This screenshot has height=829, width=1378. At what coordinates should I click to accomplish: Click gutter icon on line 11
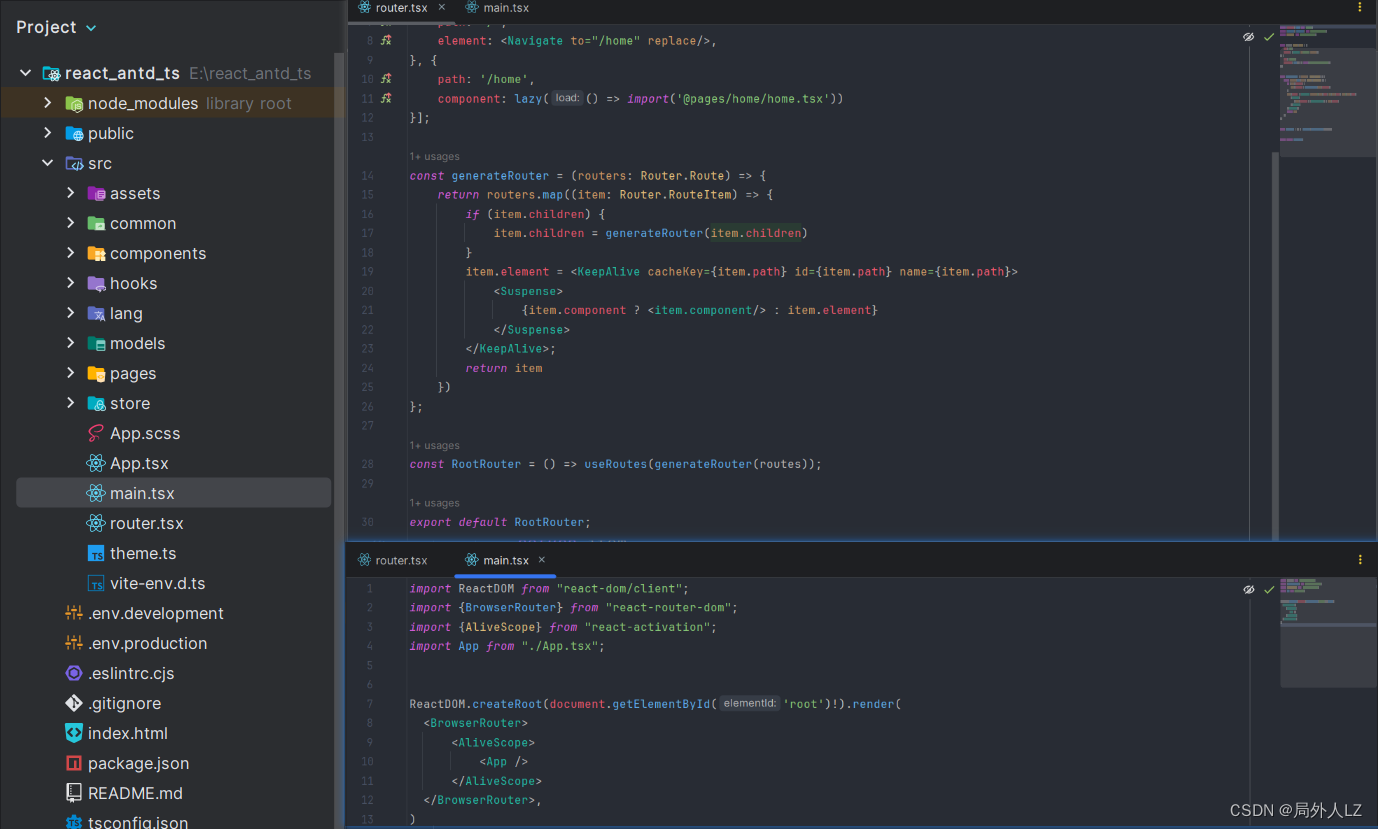click(x=387, y=98)
